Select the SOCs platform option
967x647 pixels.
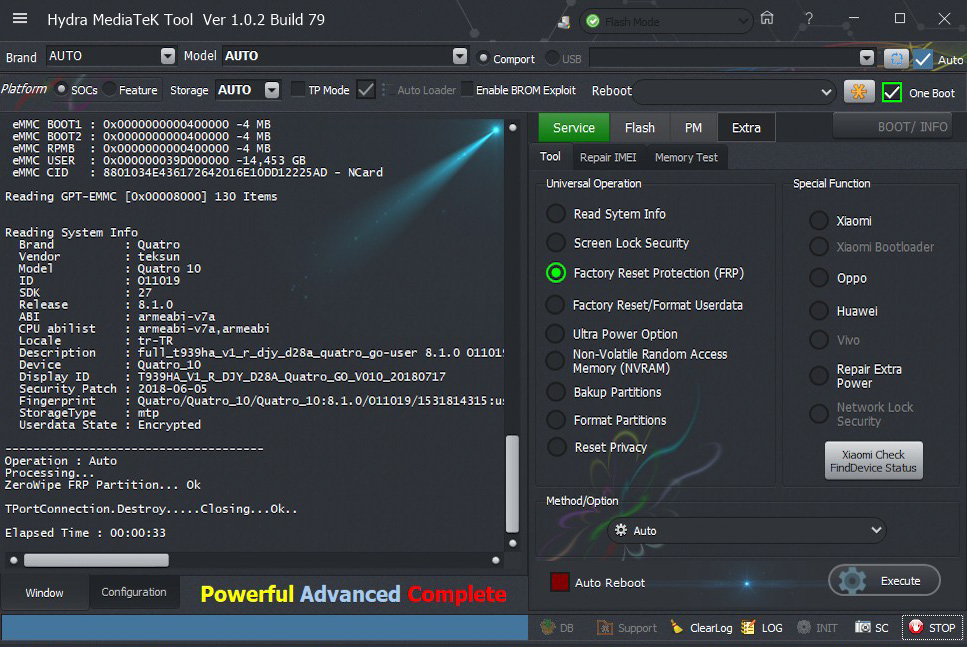click(x=61, y=89)
